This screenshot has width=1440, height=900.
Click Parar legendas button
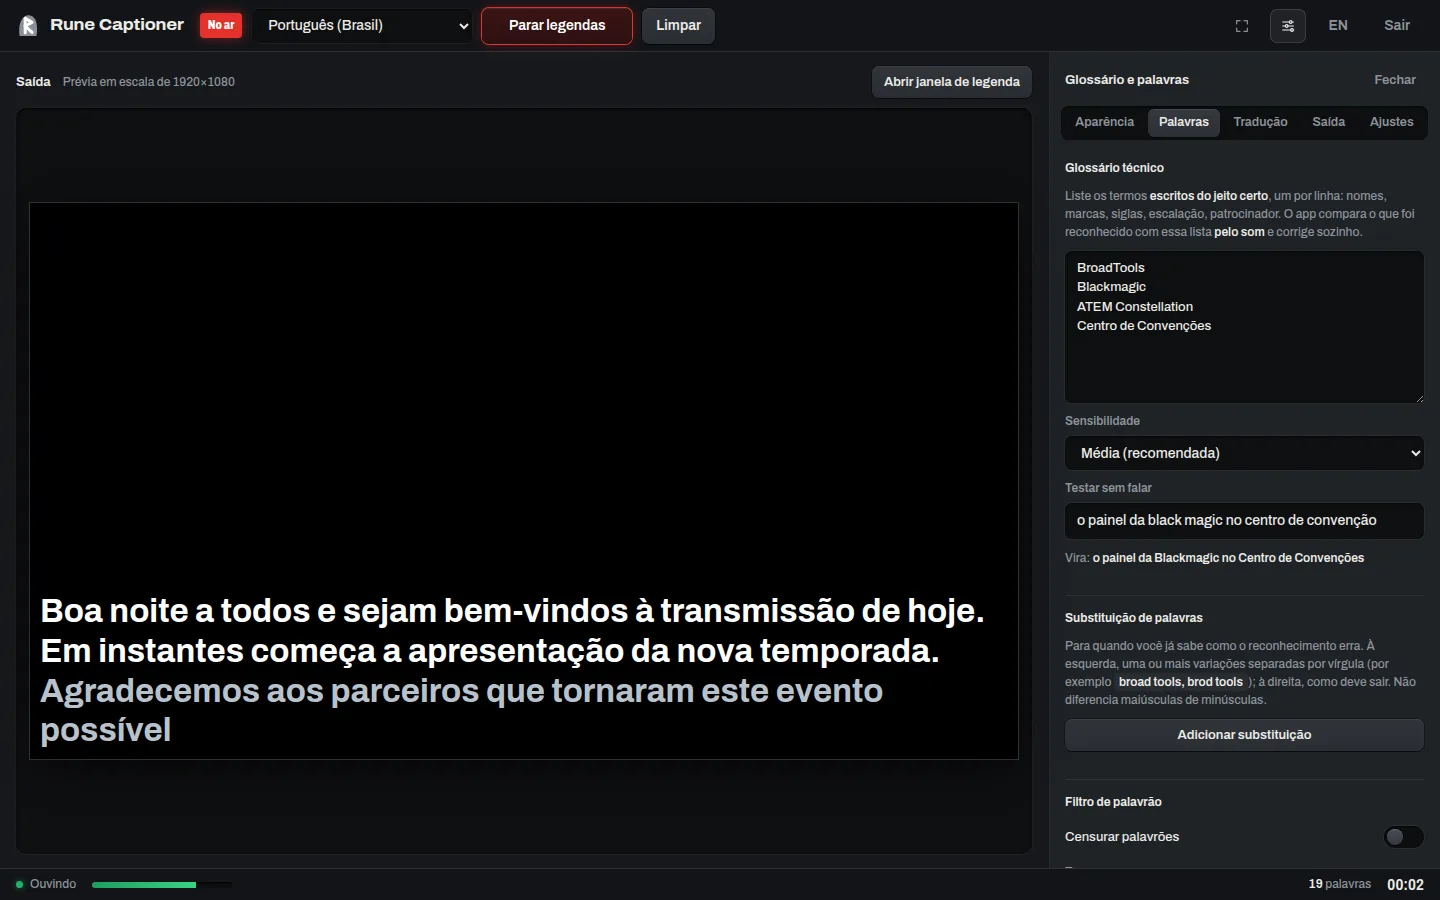coord(557,26)
